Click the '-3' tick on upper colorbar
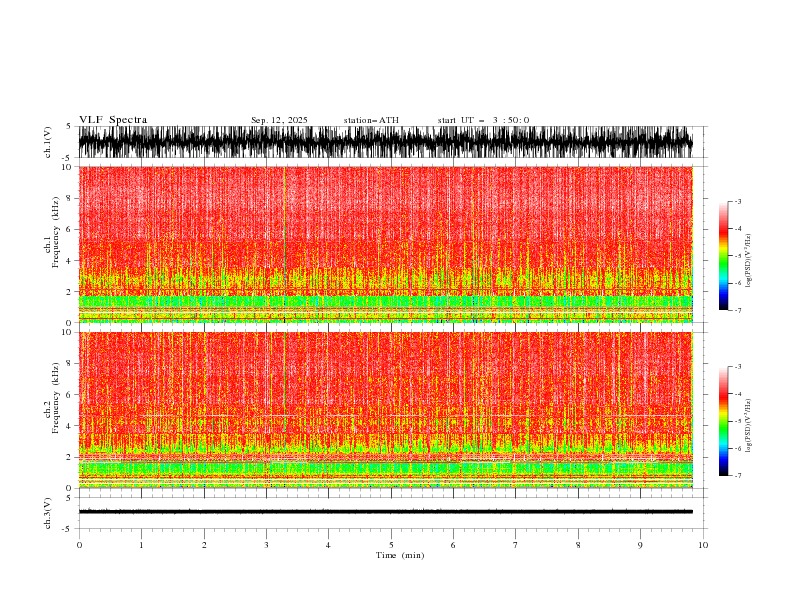 pyautogui.click(x=737, y=201)
